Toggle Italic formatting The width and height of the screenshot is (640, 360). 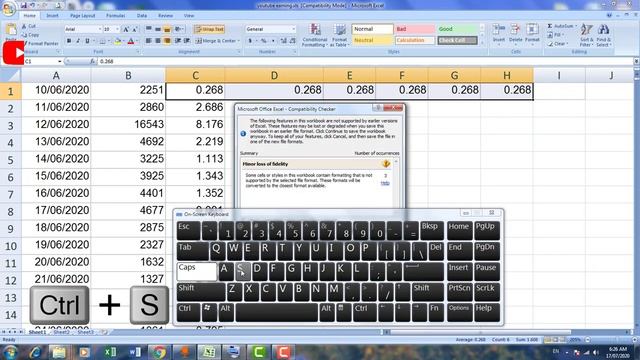[x=78, y=41]
